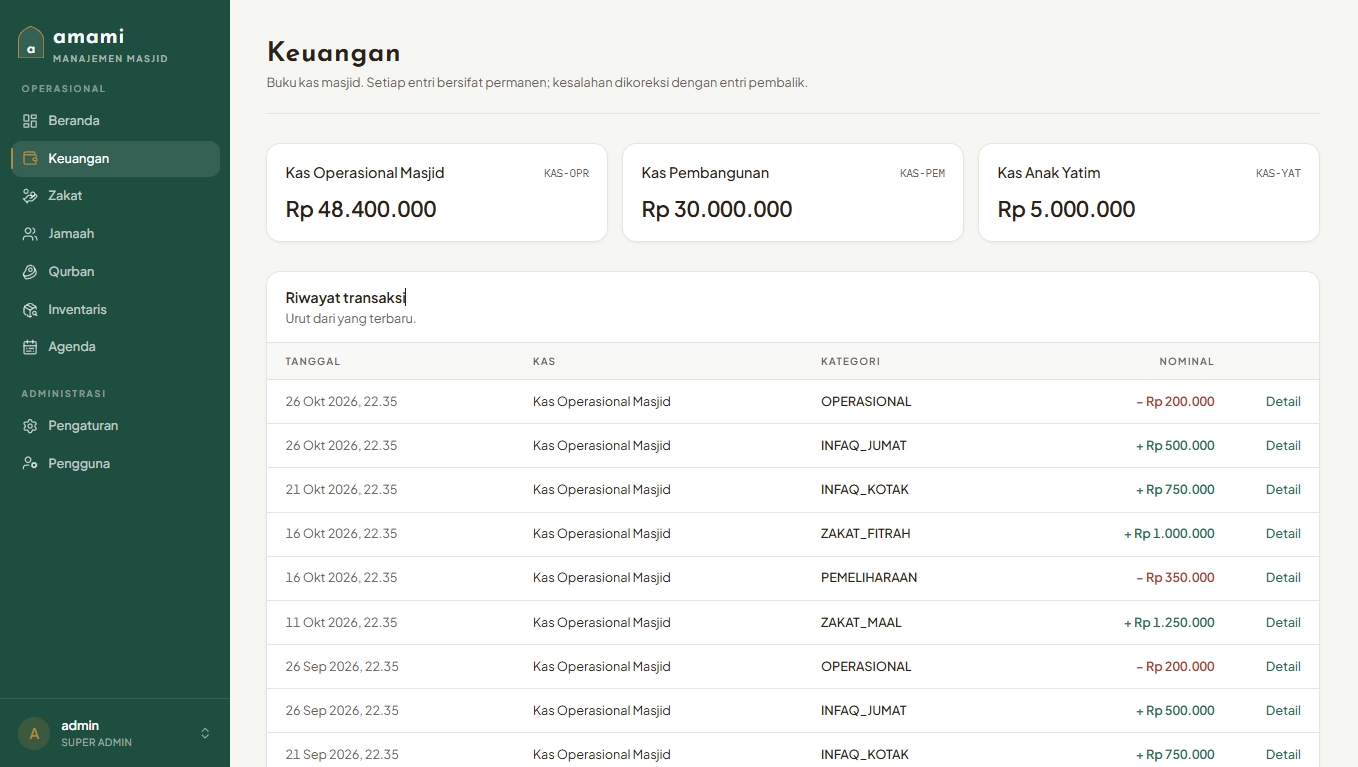Click the Pengaturan gear icon
This screenshot has height=767, width=1358.
pos(30,426)
